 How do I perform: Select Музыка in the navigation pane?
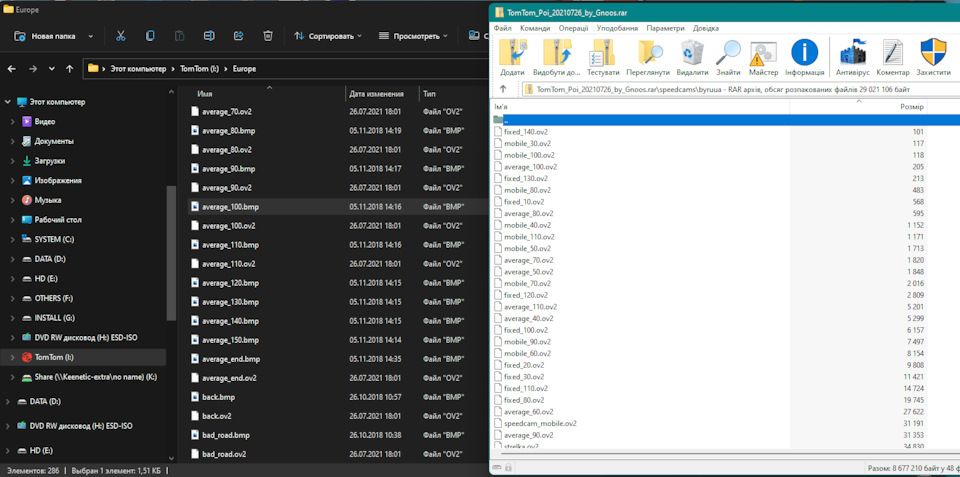[x=48, y=200]
